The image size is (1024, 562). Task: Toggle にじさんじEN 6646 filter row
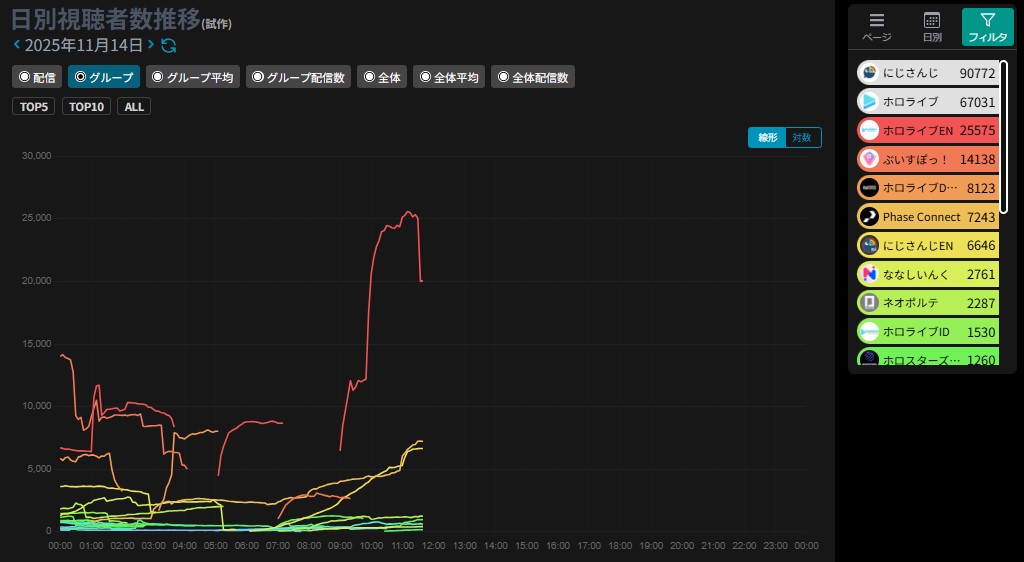[x=928, y=245]
